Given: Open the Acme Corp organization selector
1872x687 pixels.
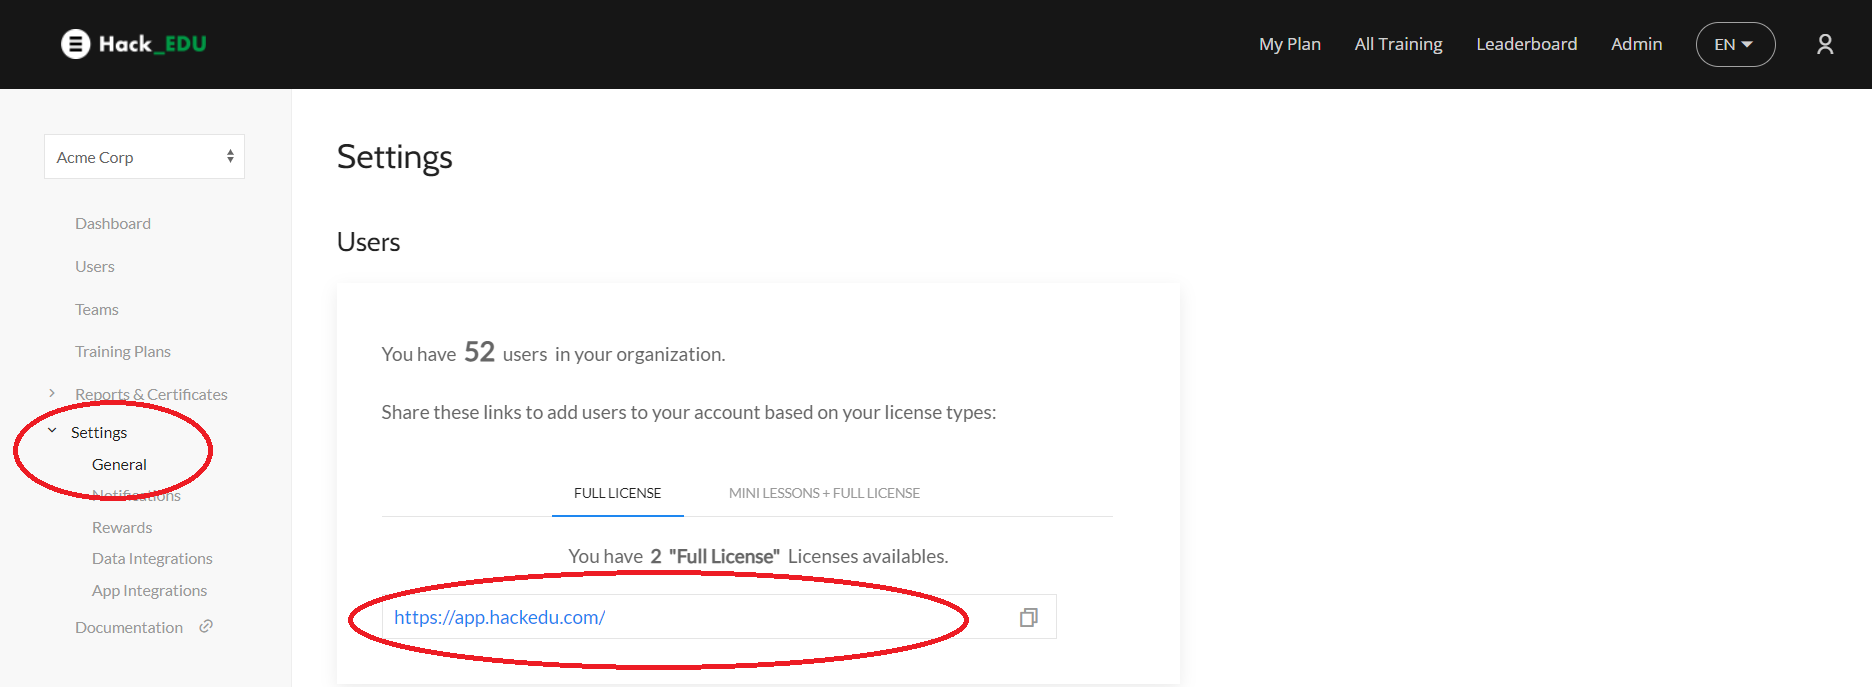Looking at the screenshot, I should (x=144, y=157).
